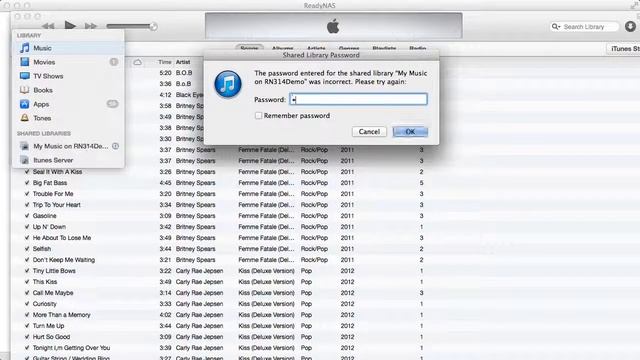Click Britney Spears artist in Gasoline row

196,216
